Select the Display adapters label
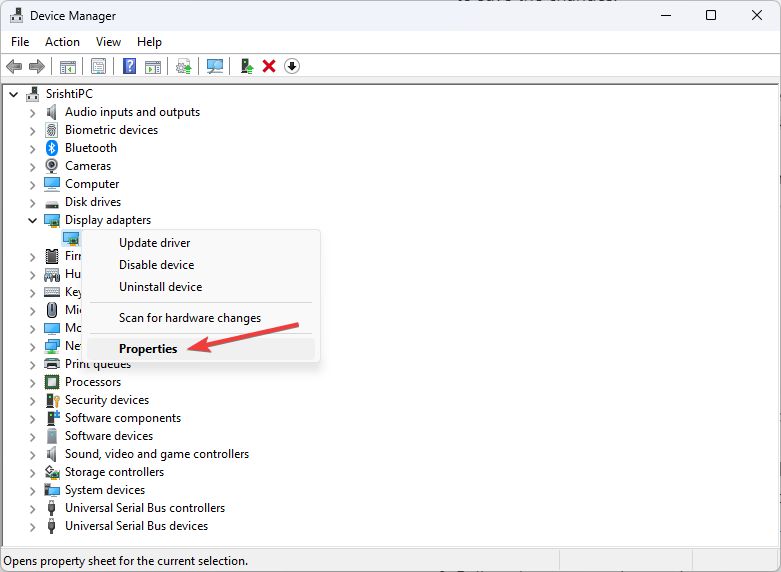This screenshot has width=781, height=572. point(108,220)
